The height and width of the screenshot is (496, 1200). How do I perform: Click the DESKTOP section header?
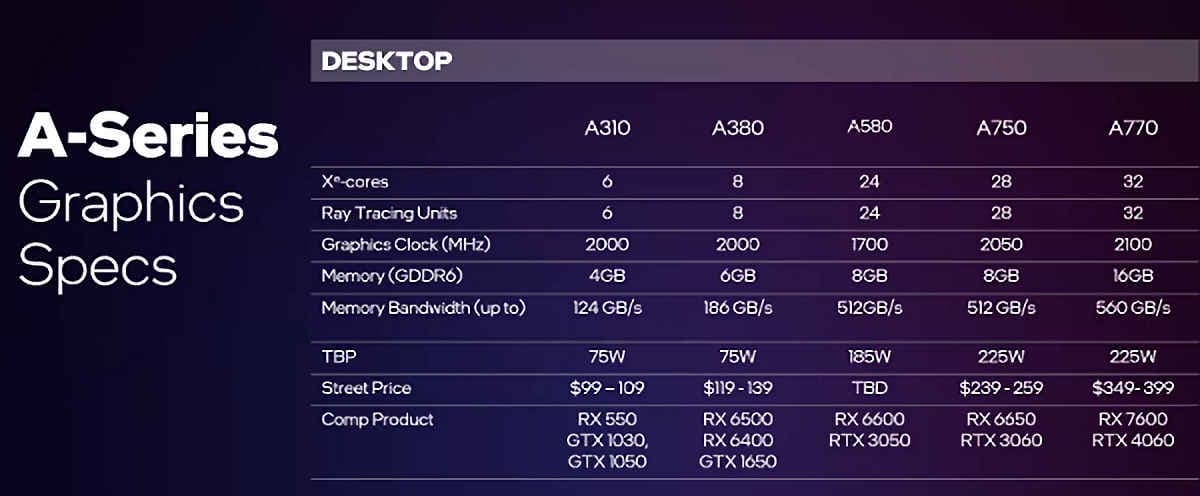(x=387, y=61)
